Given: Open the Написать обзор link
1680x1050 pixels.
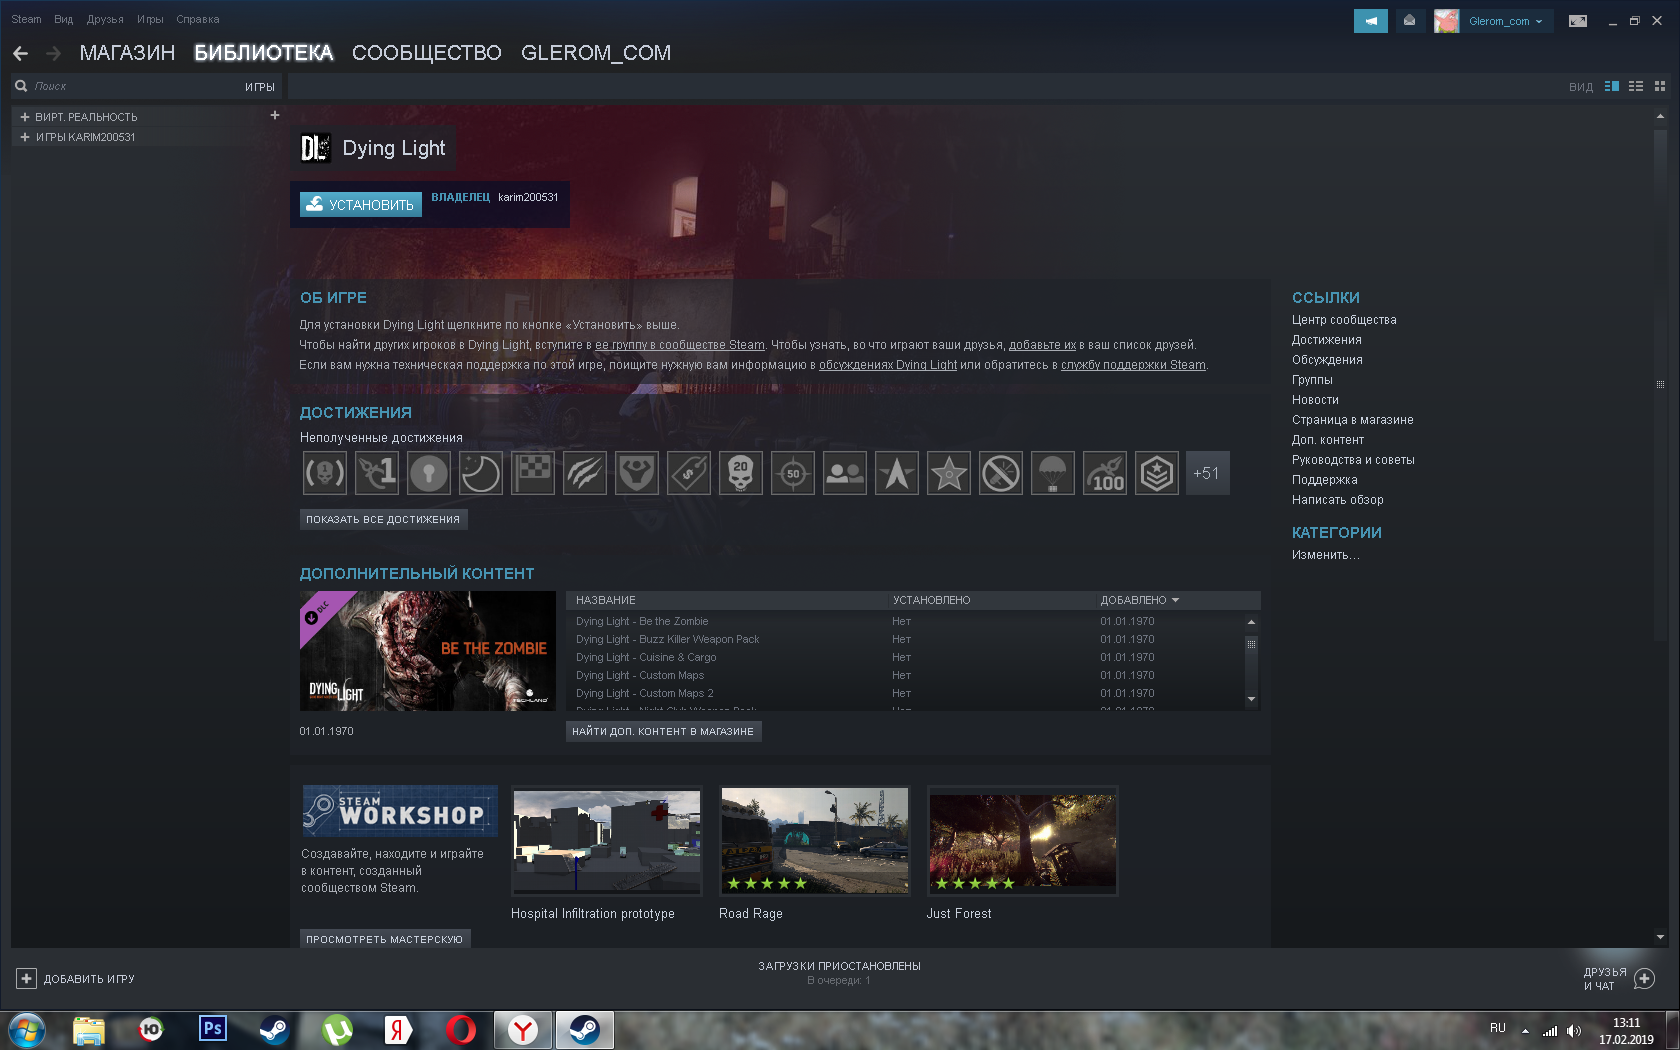Looking at the screenshot, I should click(1338, 500).
